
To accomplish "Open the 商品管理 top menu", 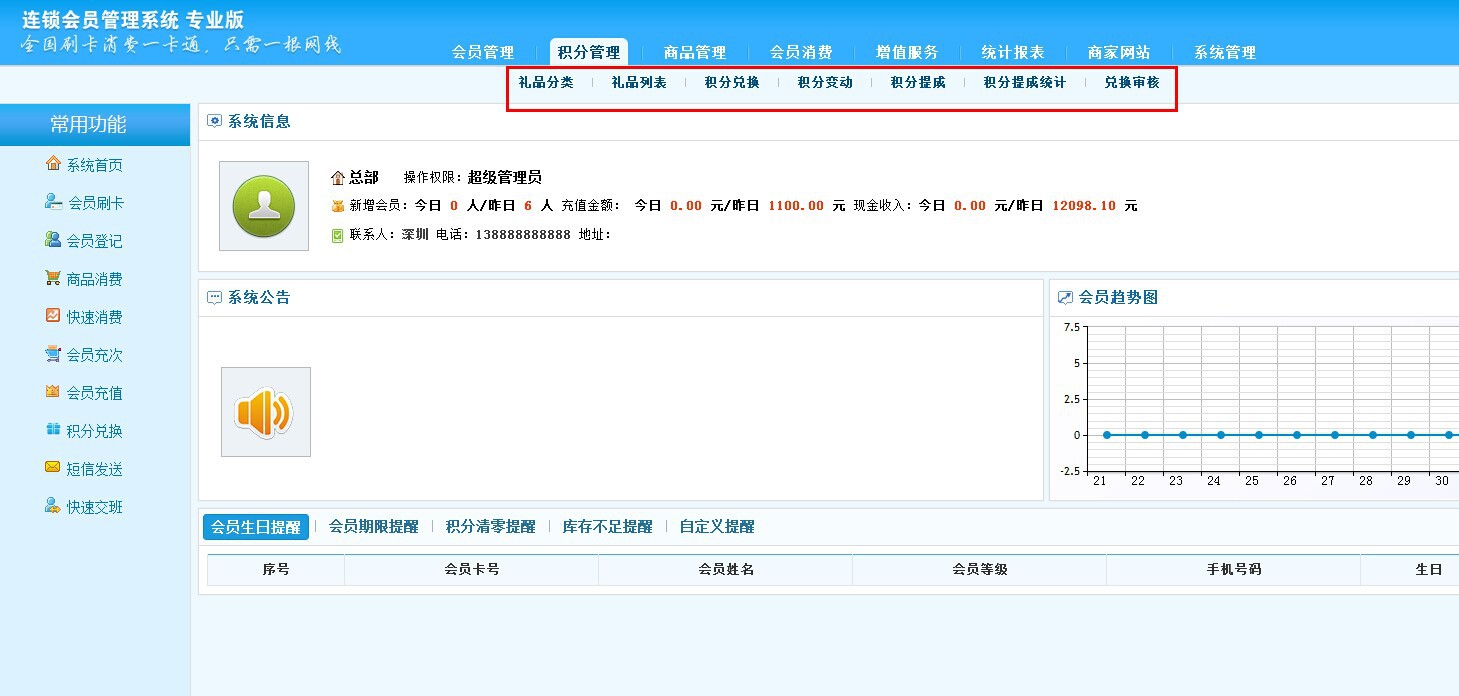I will tap(695, 52).
